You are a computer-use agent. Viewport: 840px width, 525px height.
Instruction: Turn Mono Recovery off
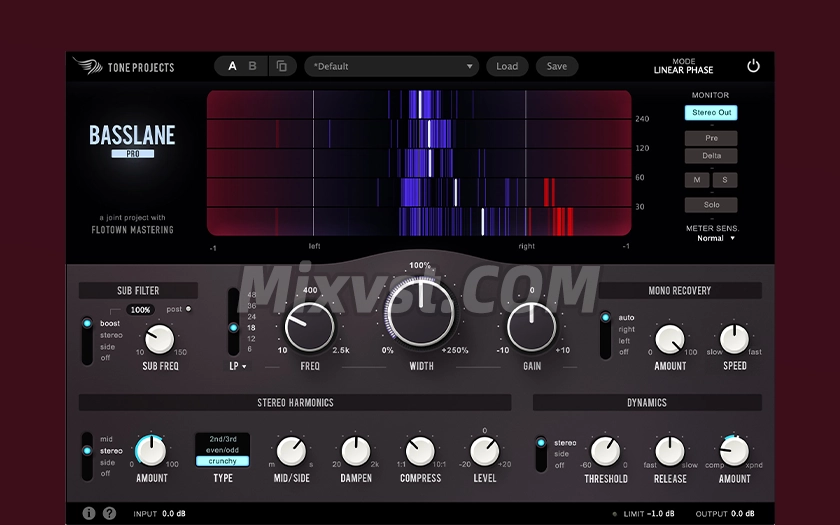[x=624, y=352]
